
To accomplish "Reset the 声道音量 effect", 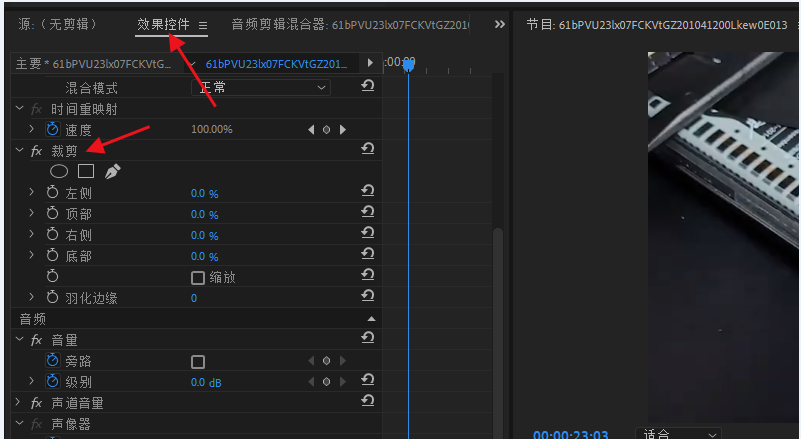I will pos(368,401).
